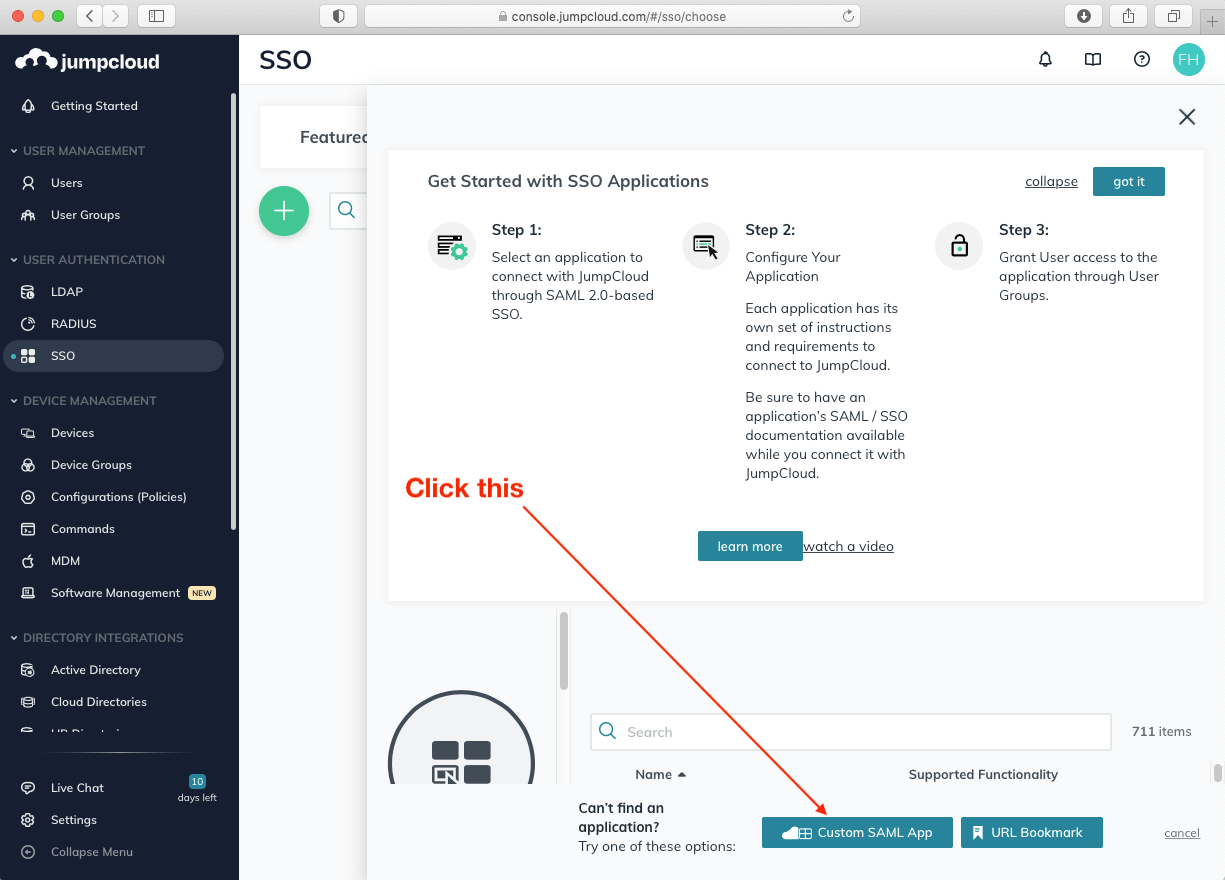This screenshot has height=880, width=1225.
Task: Click Safari back button
Action: point(90,16)
